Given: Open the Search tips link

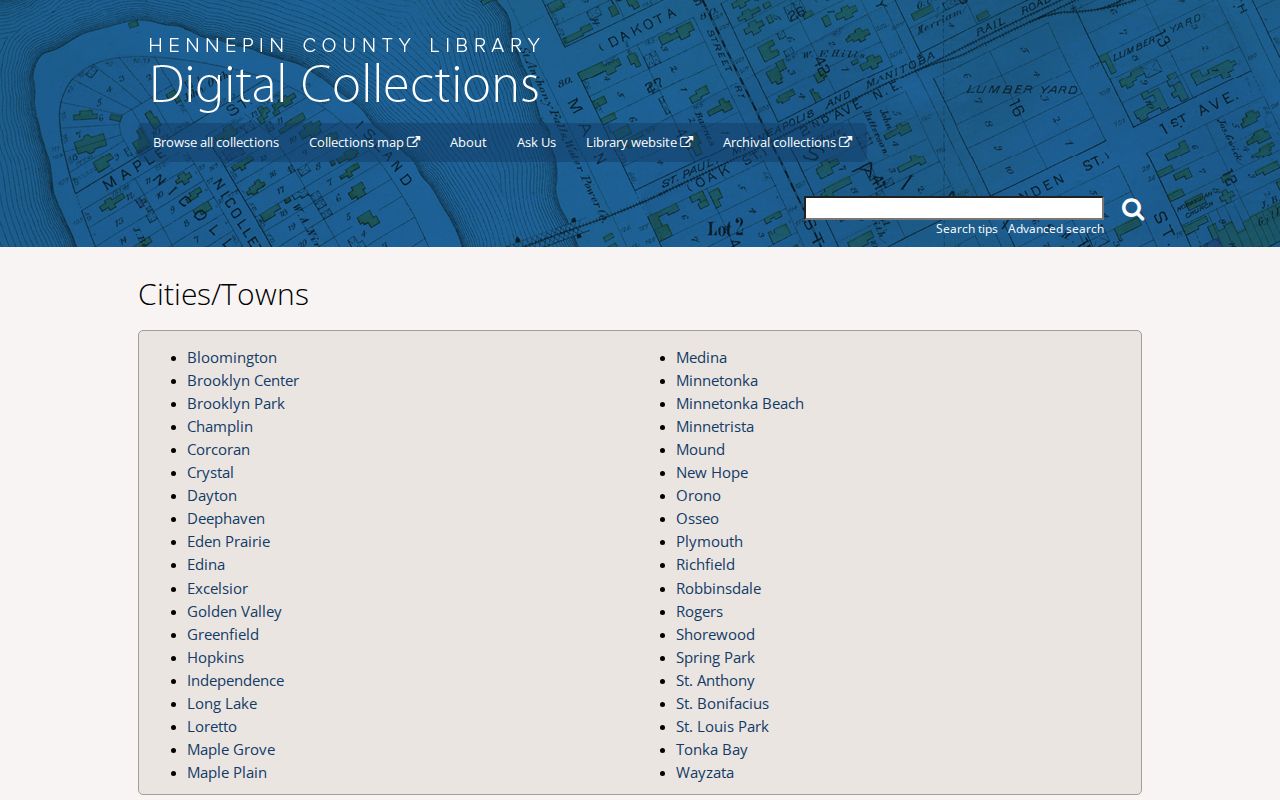Looking at the screenshot, I should tap(967, 229).
